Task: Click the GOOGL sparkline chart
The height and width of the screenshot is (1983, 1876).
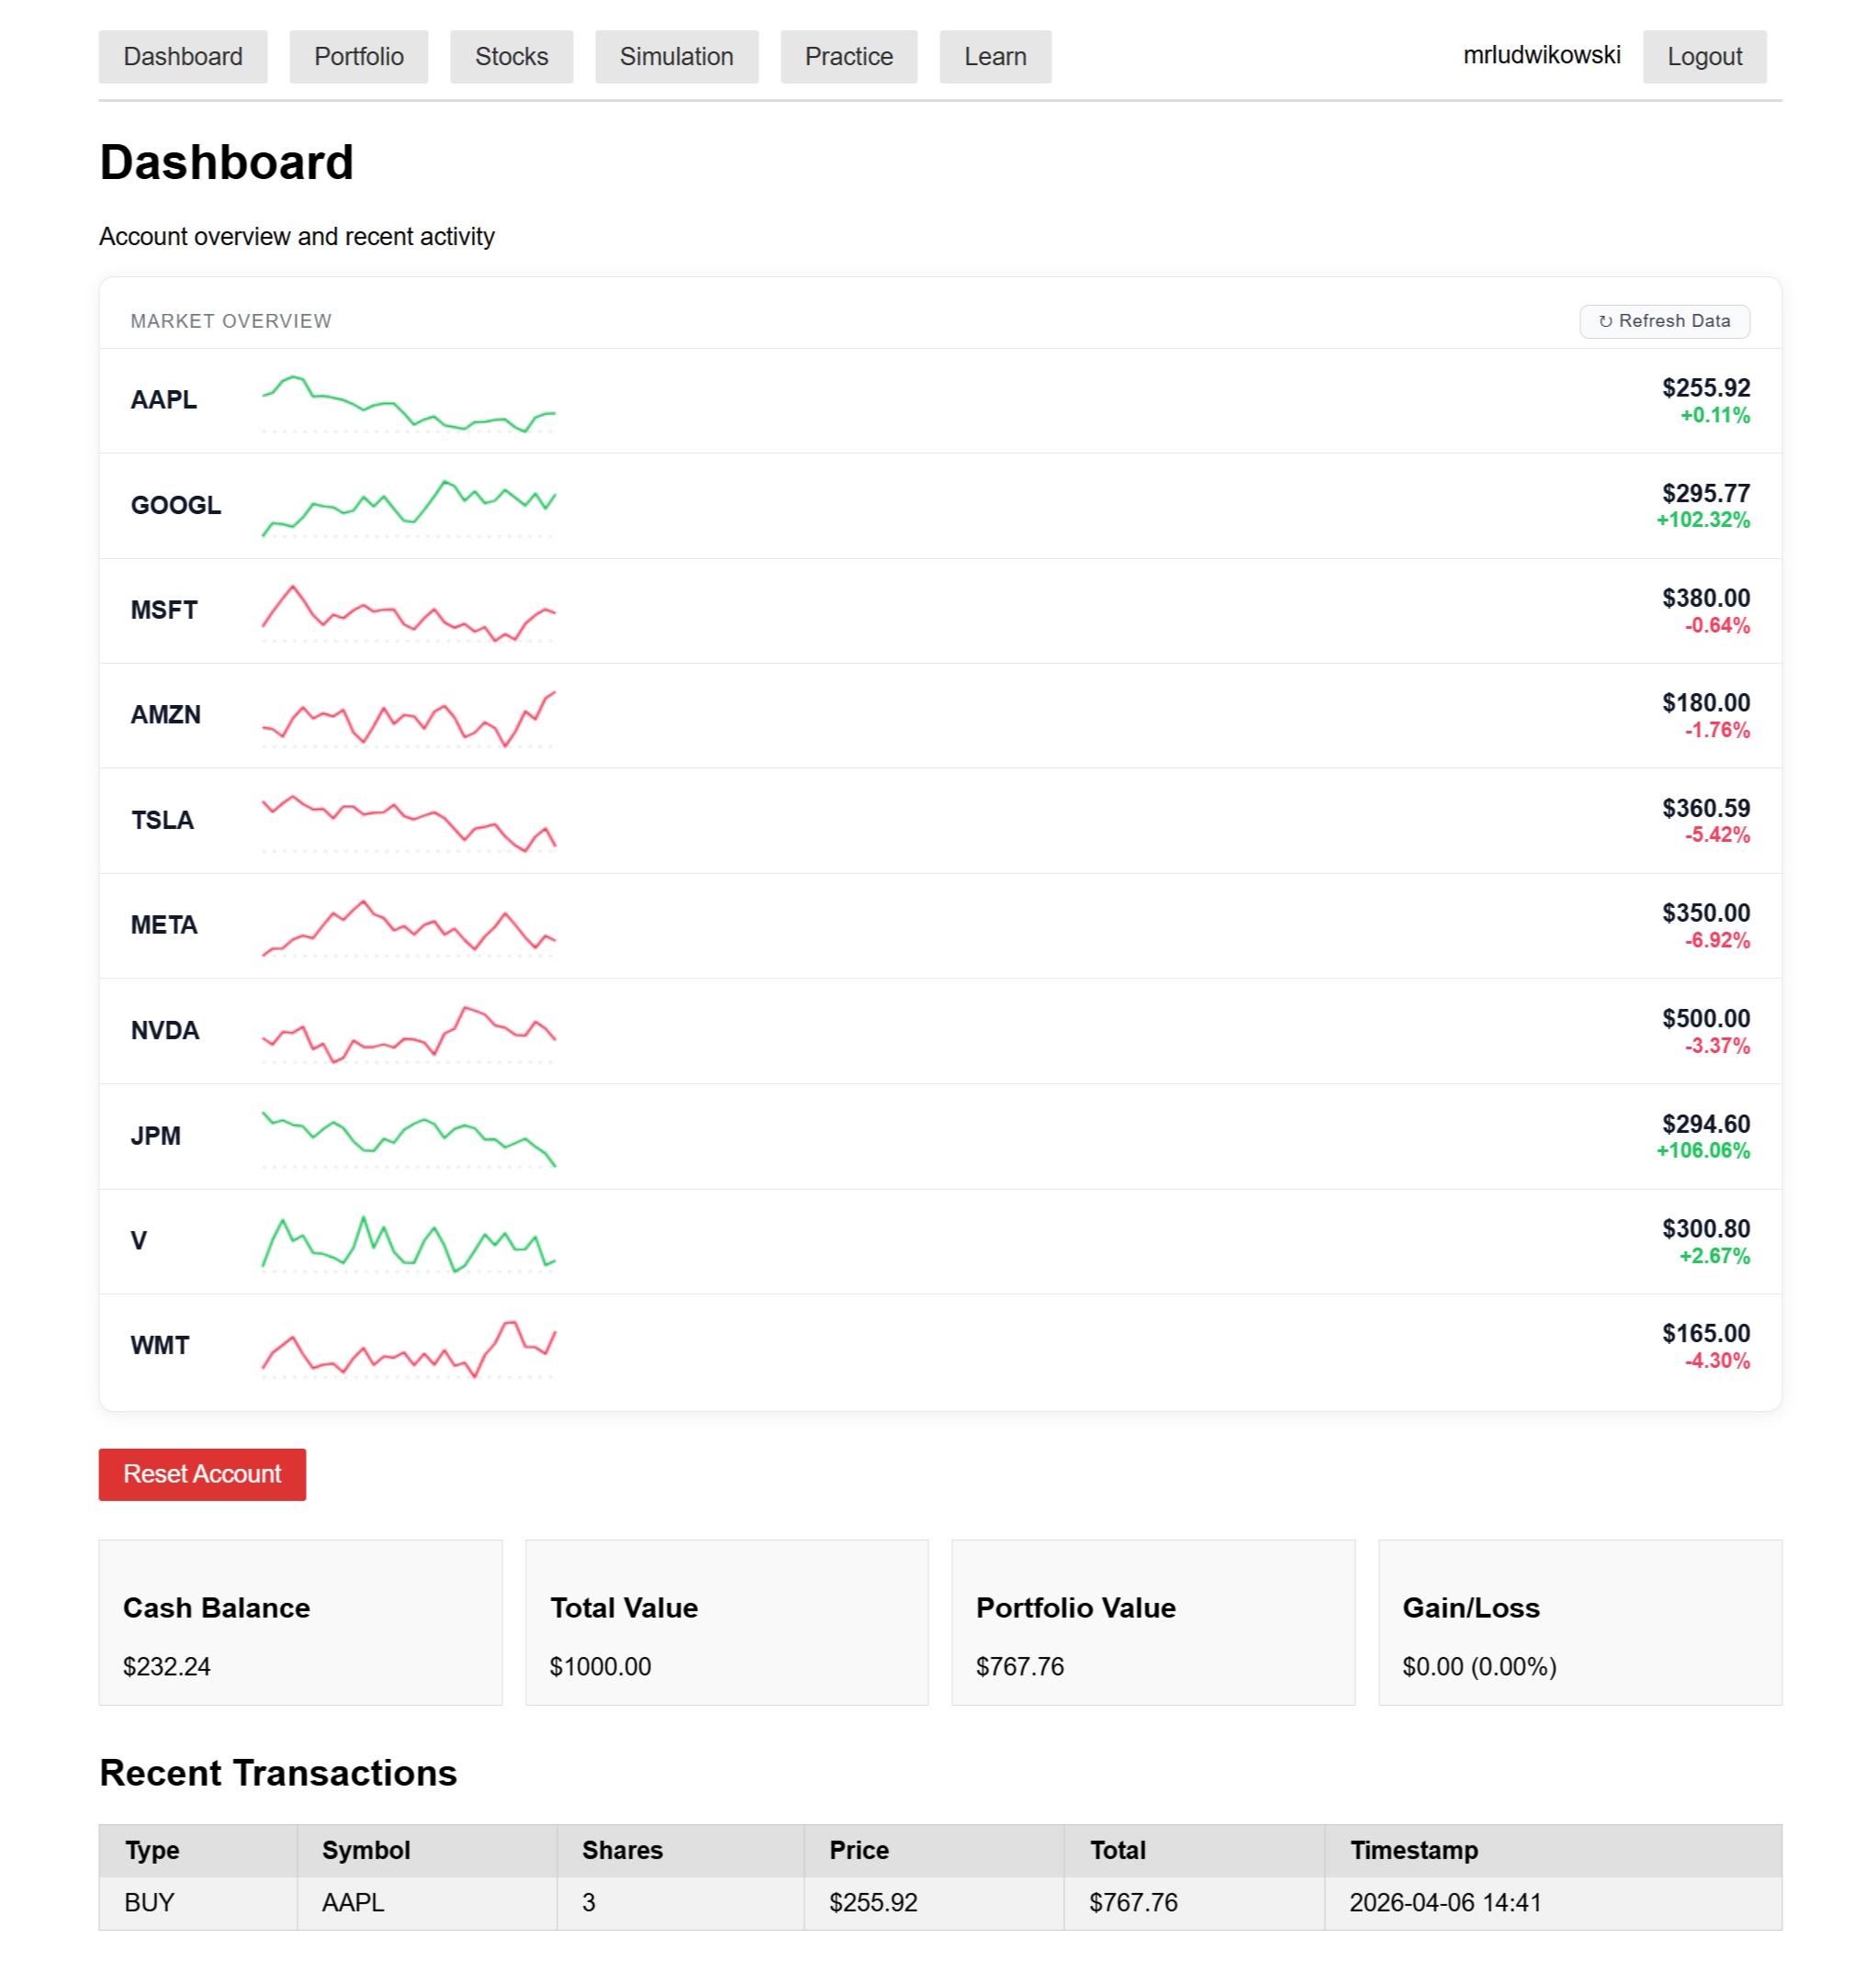Action: 408,509
